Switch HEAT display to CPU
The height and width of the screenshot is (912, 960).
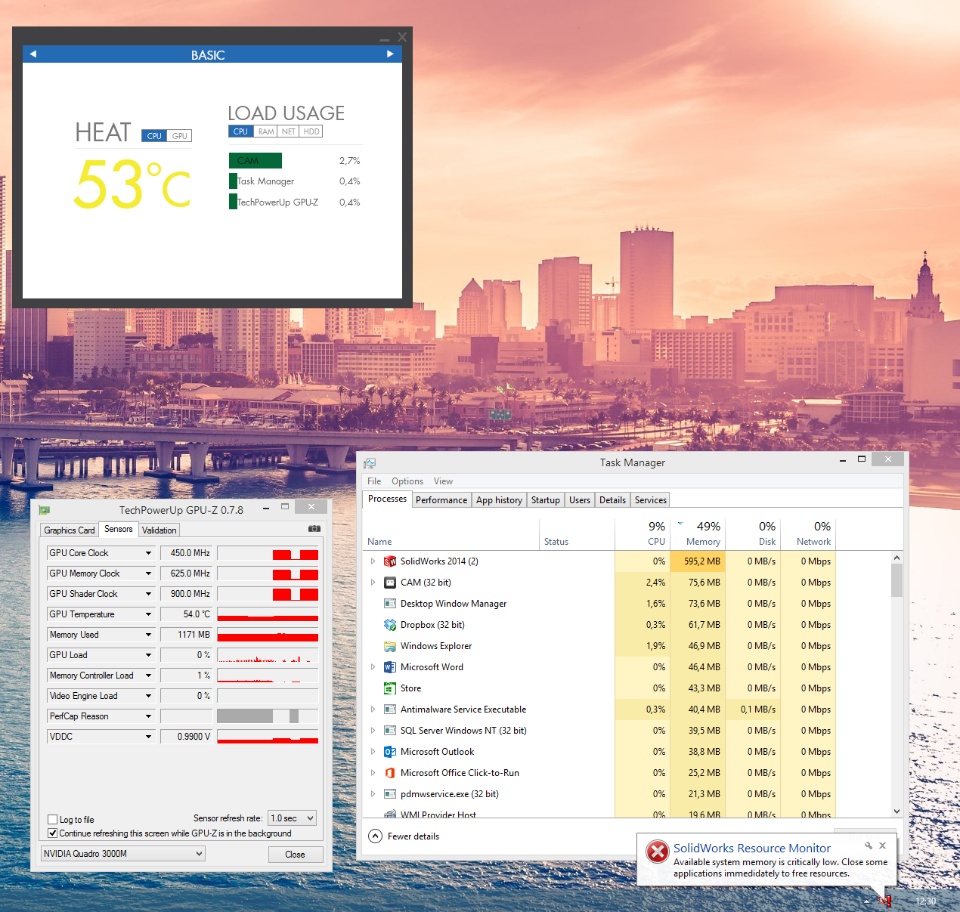click(x=154, y=136)
